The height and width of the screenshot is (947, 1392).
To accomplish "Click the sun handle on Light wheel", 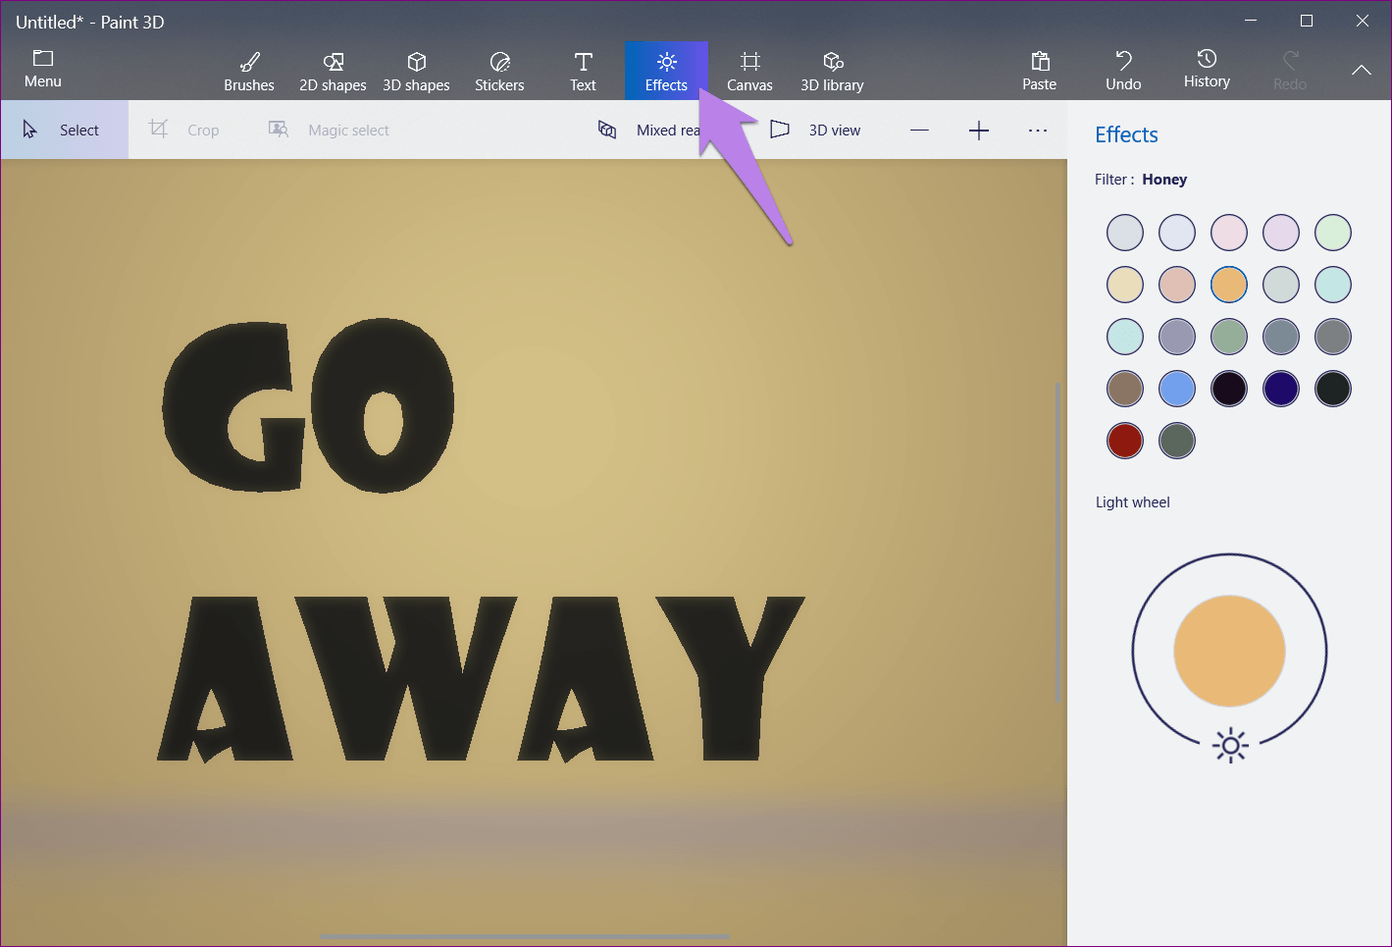I will [x=1230, y=746].
